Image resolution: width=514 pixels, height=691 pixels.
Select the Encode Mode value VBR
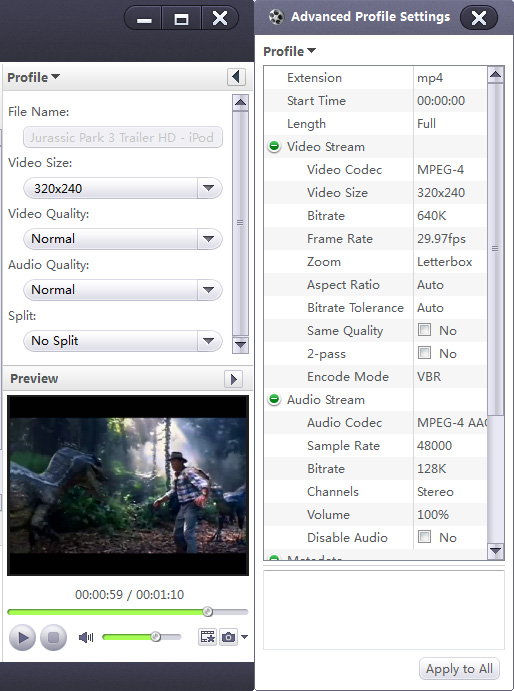[x=429, y=377]
